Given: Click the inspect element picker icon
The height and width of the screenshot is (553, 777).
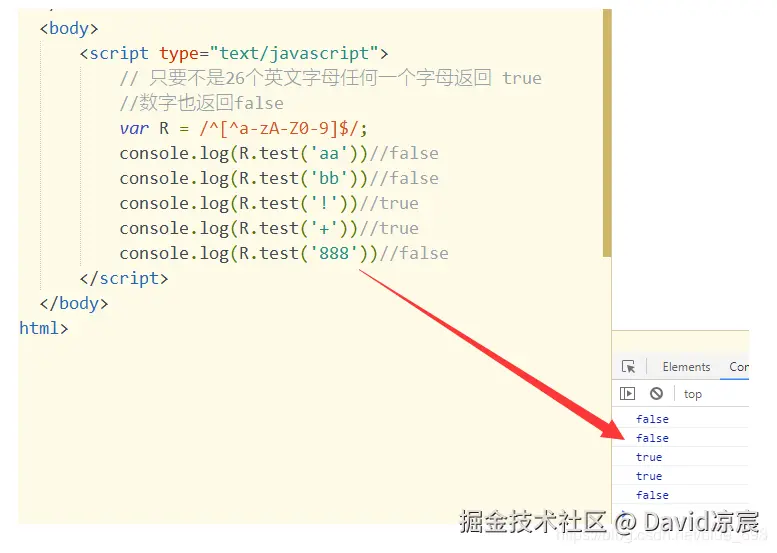Looking at the screenshot, I should click(x=628, y=367).
